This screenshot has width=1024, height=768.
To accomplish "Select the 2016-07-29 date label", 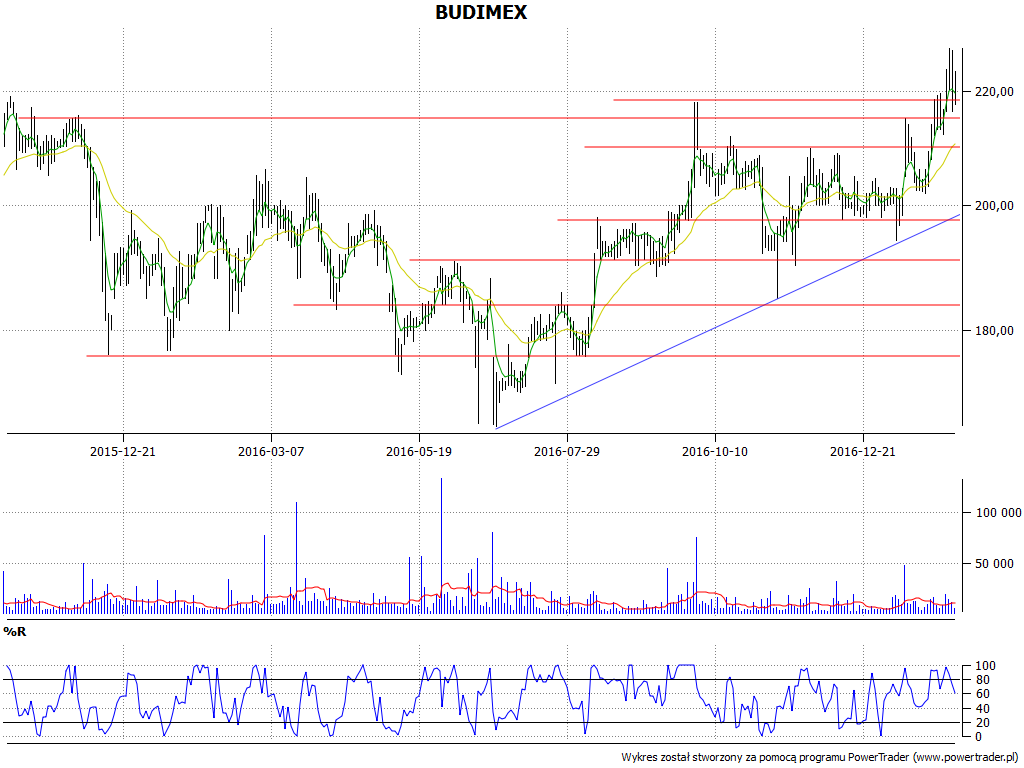I will [x=567, y=451].
